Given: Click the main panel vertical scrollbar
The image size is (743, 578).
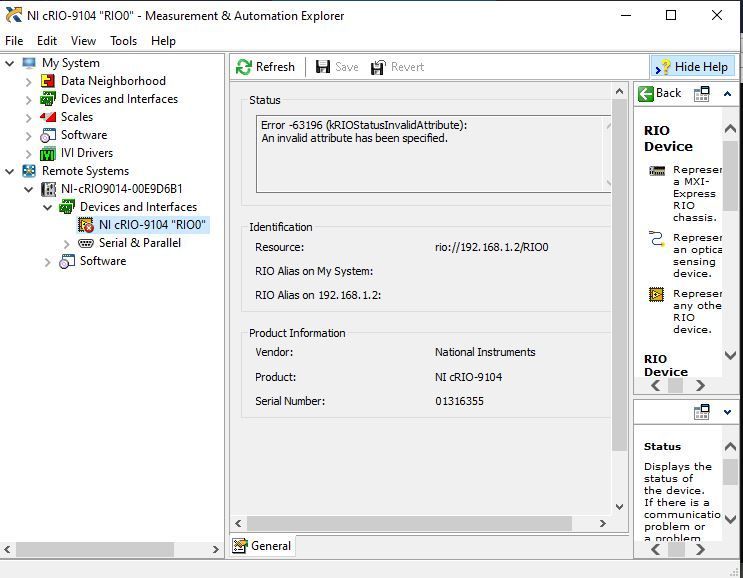Looking at the screenshot, I should [x=619, y=275].
